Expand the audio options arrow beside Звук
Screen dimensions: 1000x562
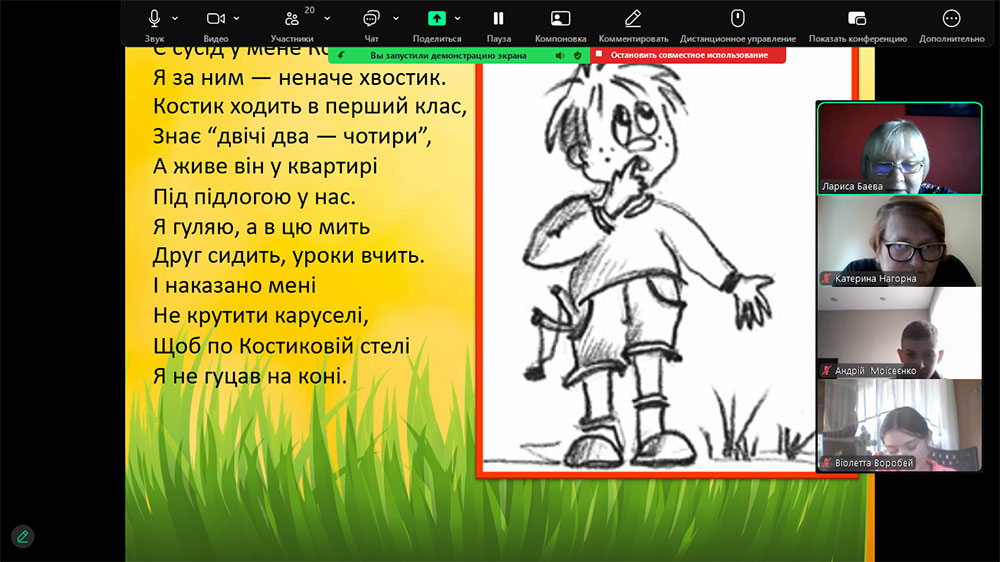tap(176, 18)
